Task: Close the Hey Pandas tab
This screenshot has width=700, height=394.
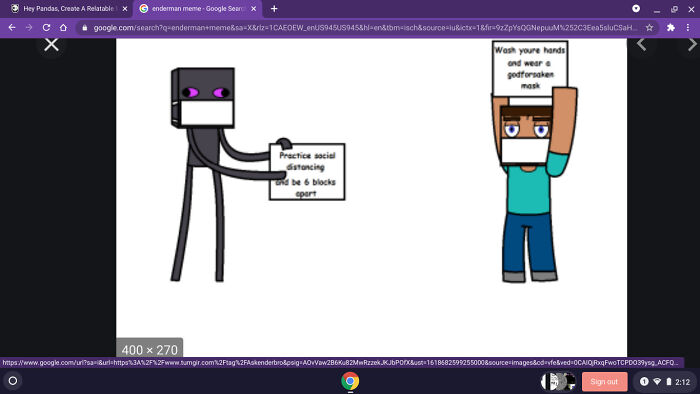Action: (x=125, y=8)
